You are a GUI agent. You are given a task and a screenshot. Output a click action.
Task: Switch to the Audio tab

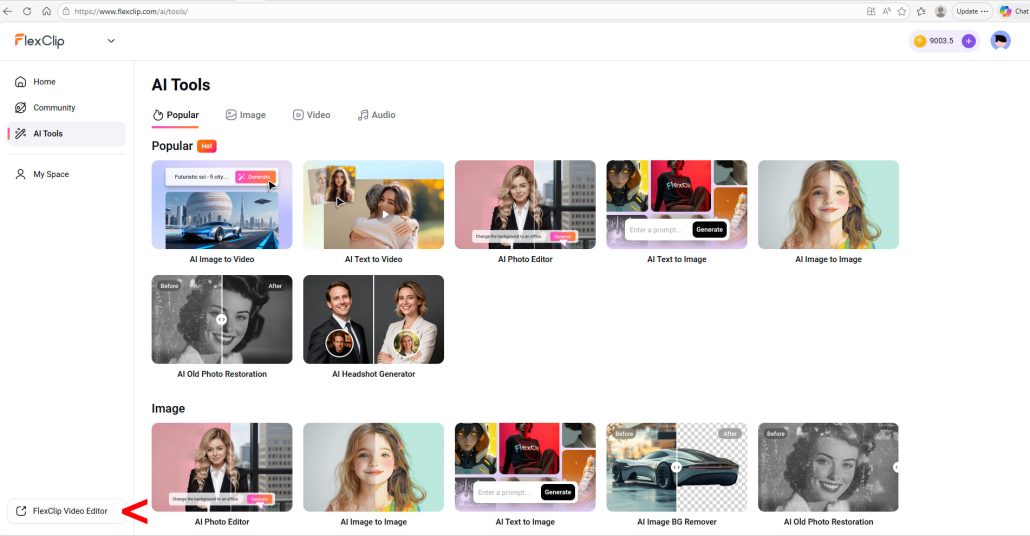click(x=376, y=115)
